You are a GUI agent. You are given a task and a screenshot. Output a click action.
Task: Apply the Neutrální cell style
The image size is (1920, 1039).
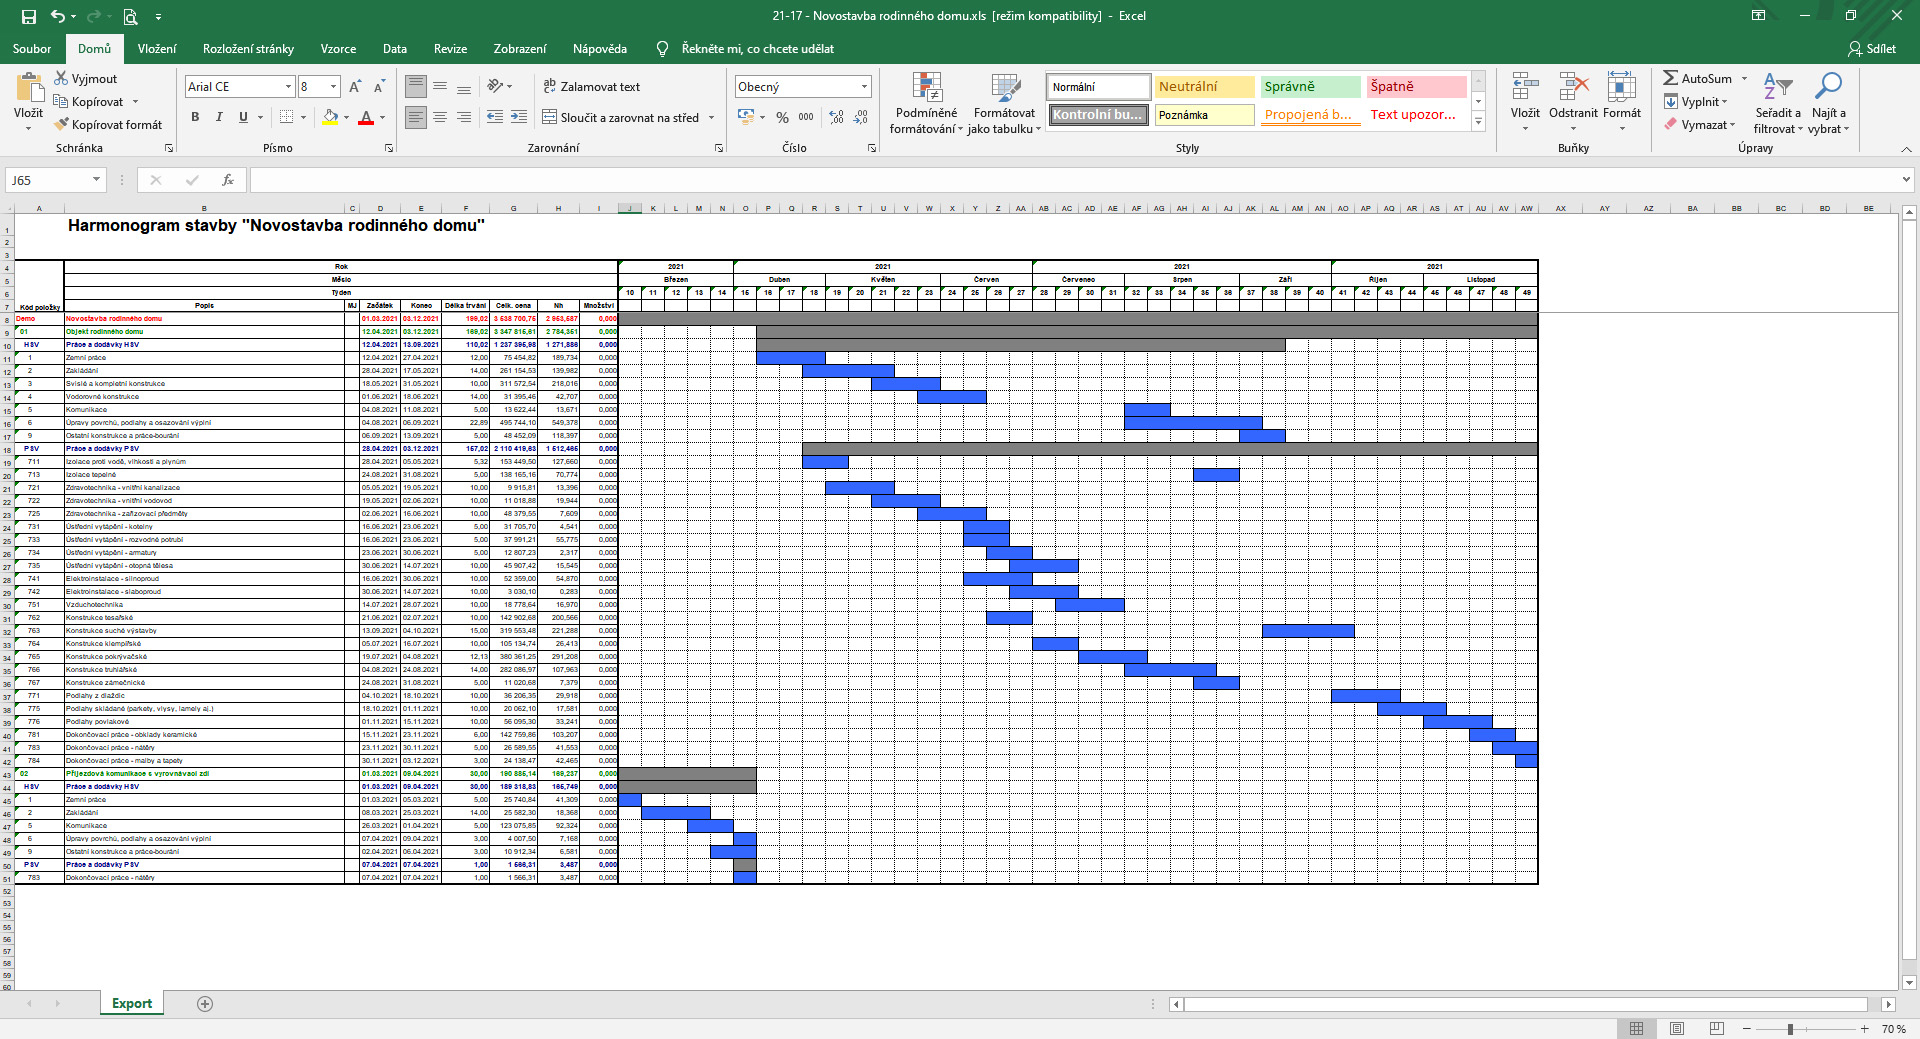click(x=1204, y=87)
